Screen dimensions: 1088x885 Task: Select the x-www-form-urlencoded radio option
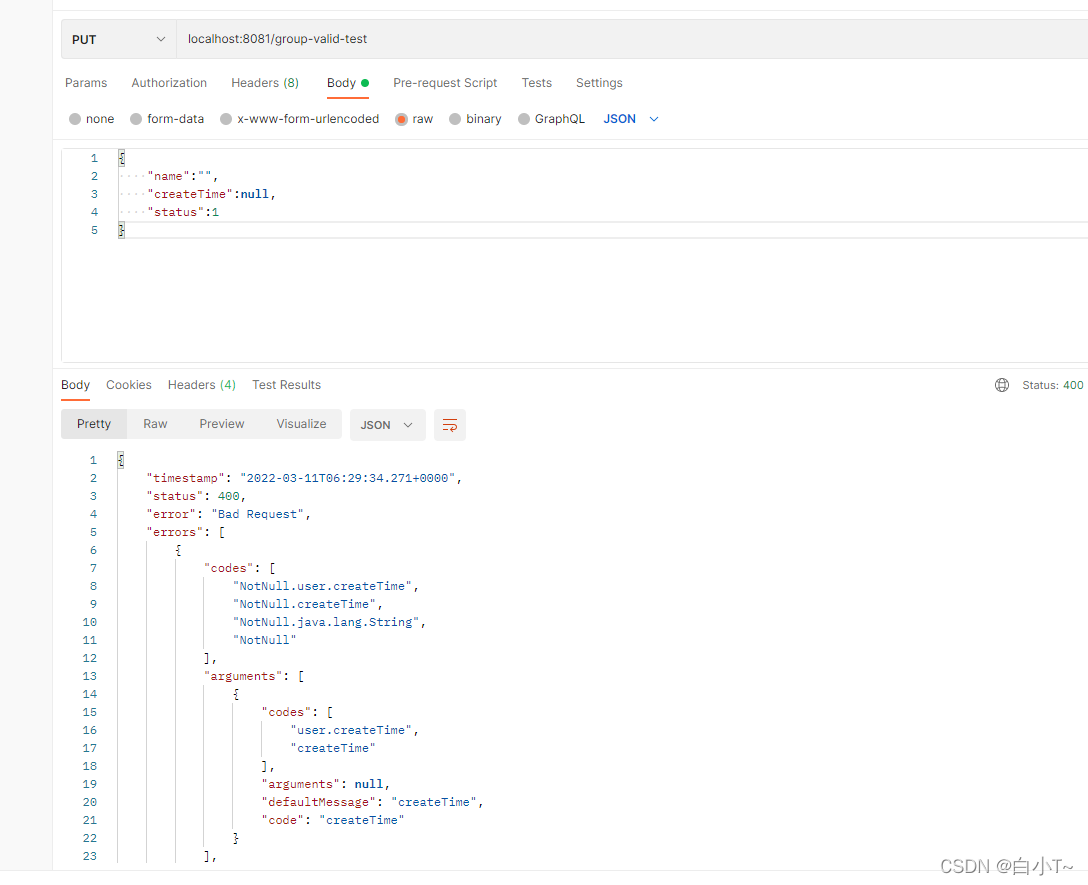[226, 119]
